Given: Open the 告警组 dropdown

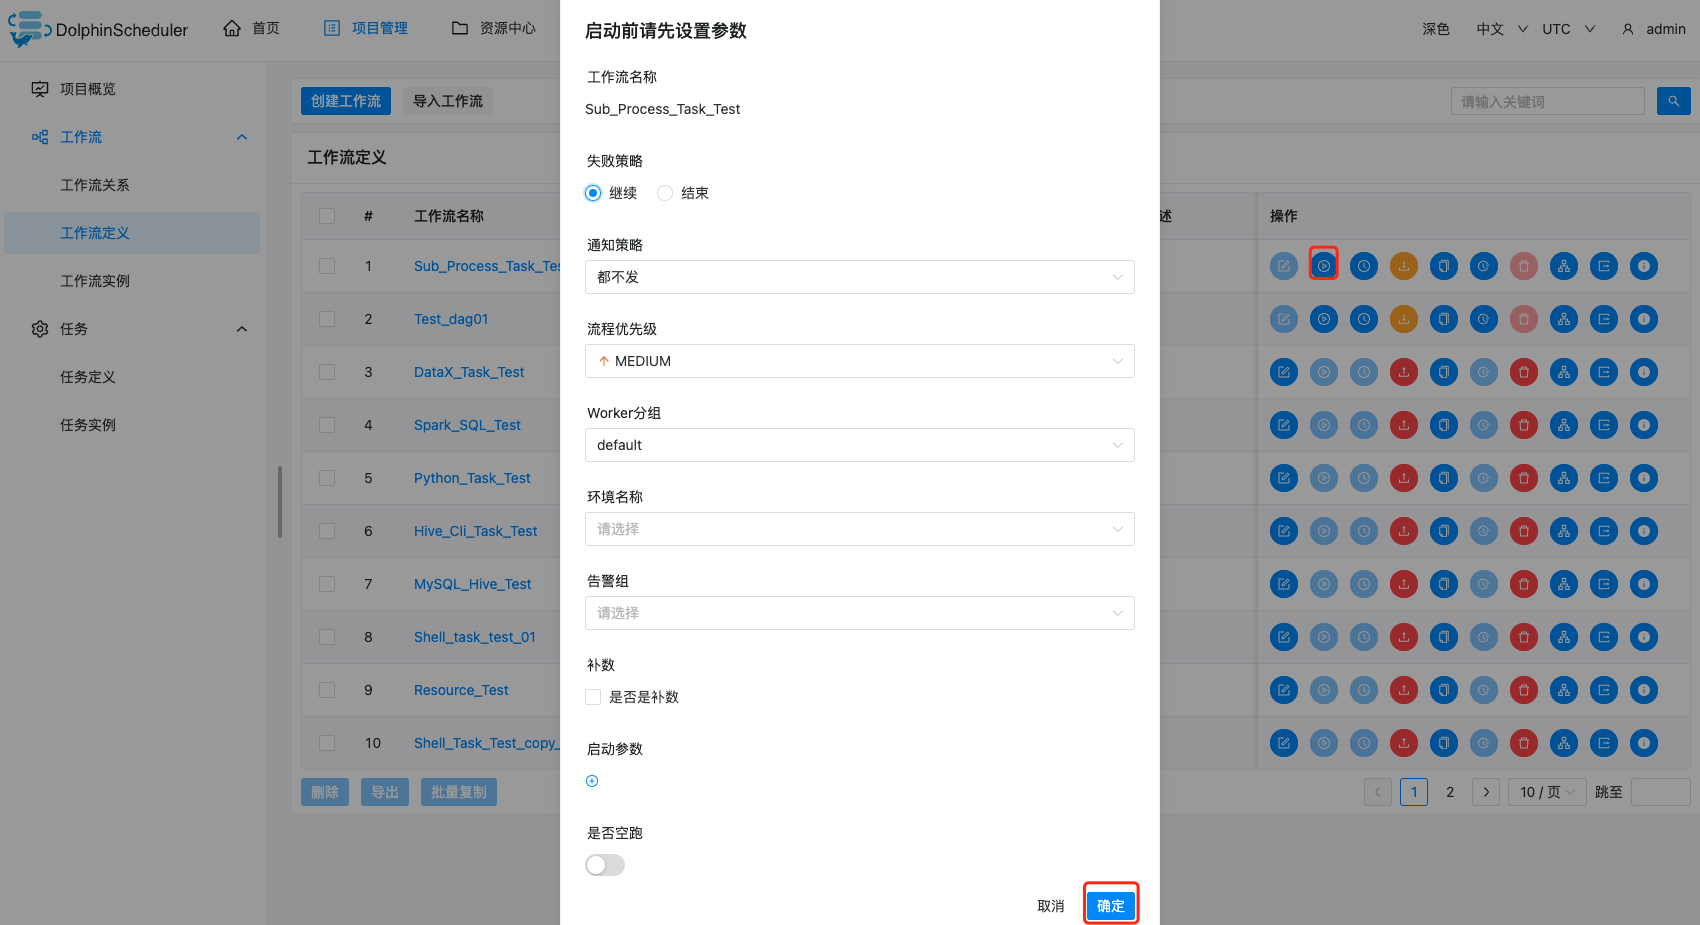Looking at the screenshot, I should click(860, 613).
